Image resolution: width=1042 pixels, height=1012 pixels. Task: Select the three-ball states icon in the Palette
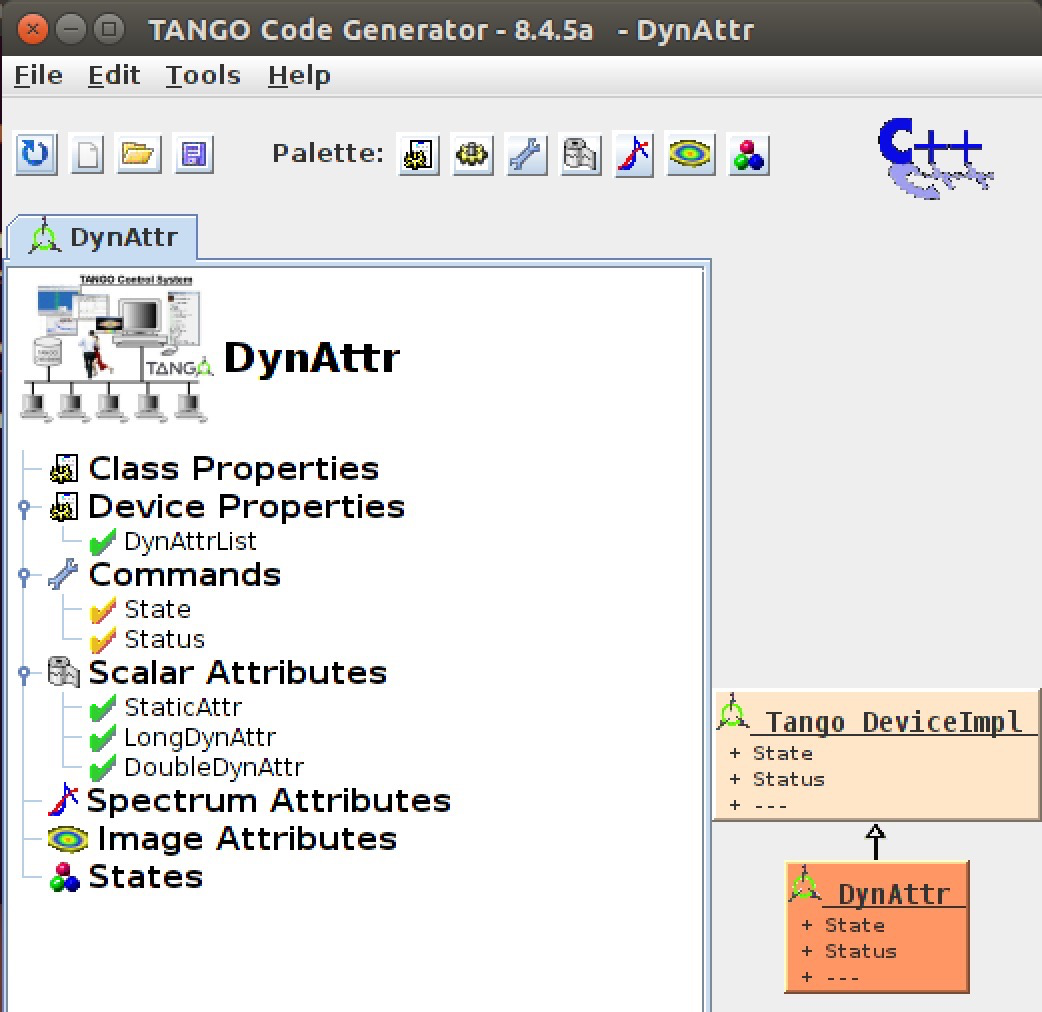click(x=749, y=155)
